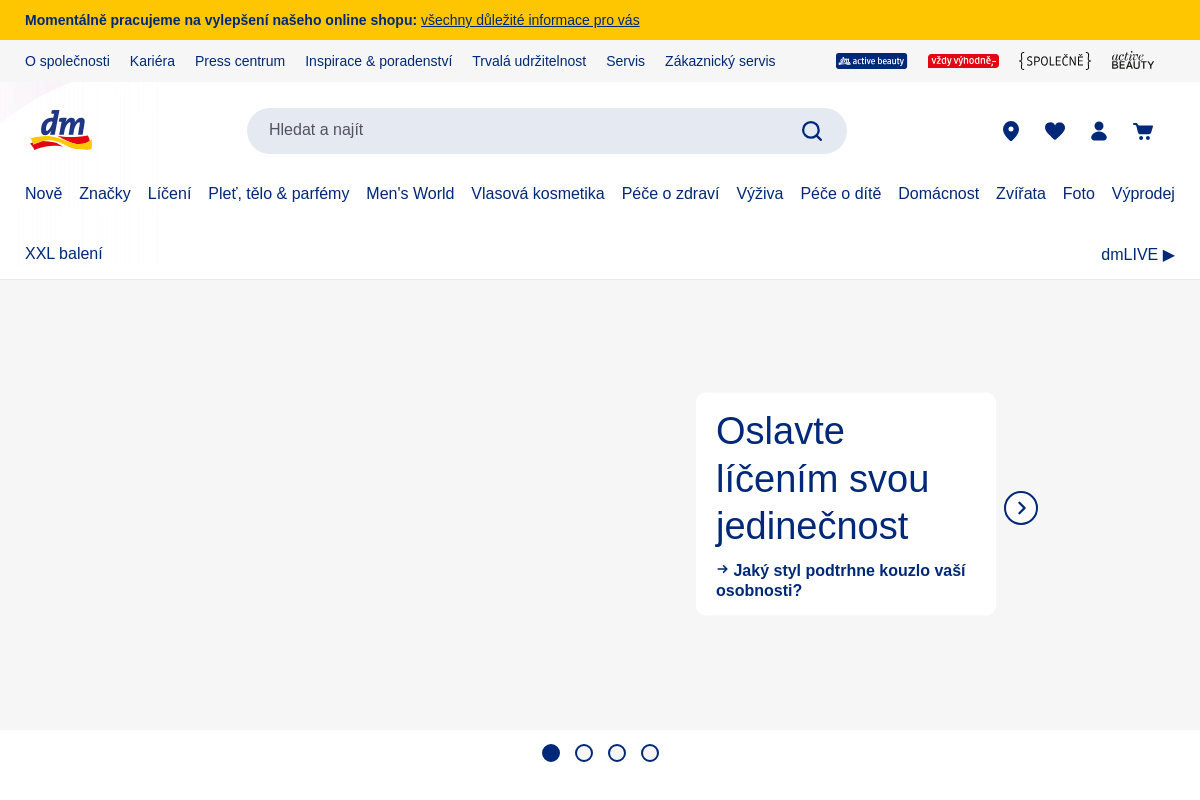Advance carousel with the next arrow

pos(1021,508)
